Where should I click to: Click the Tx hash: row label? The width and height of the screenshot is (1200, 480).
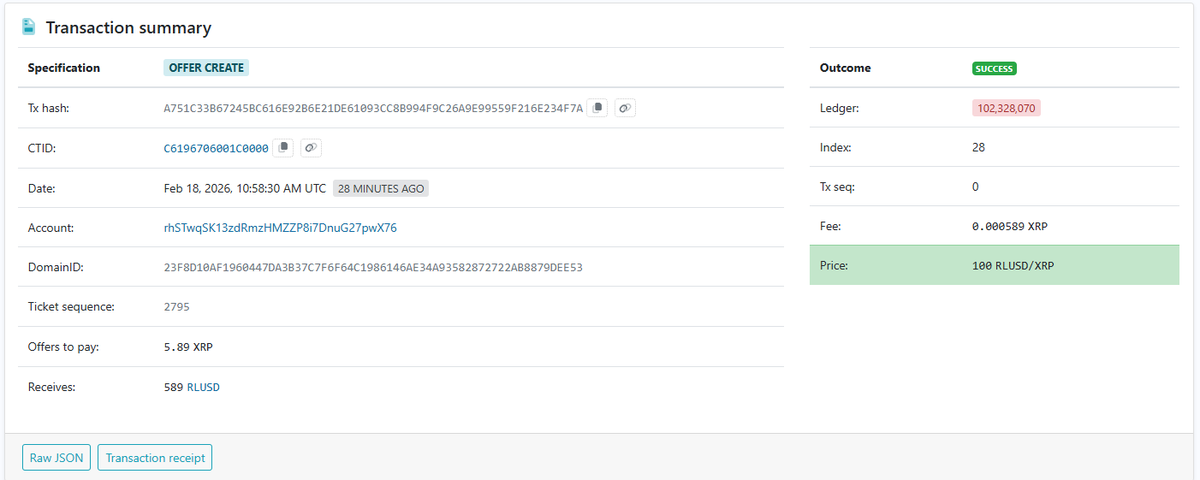(48, 108)
